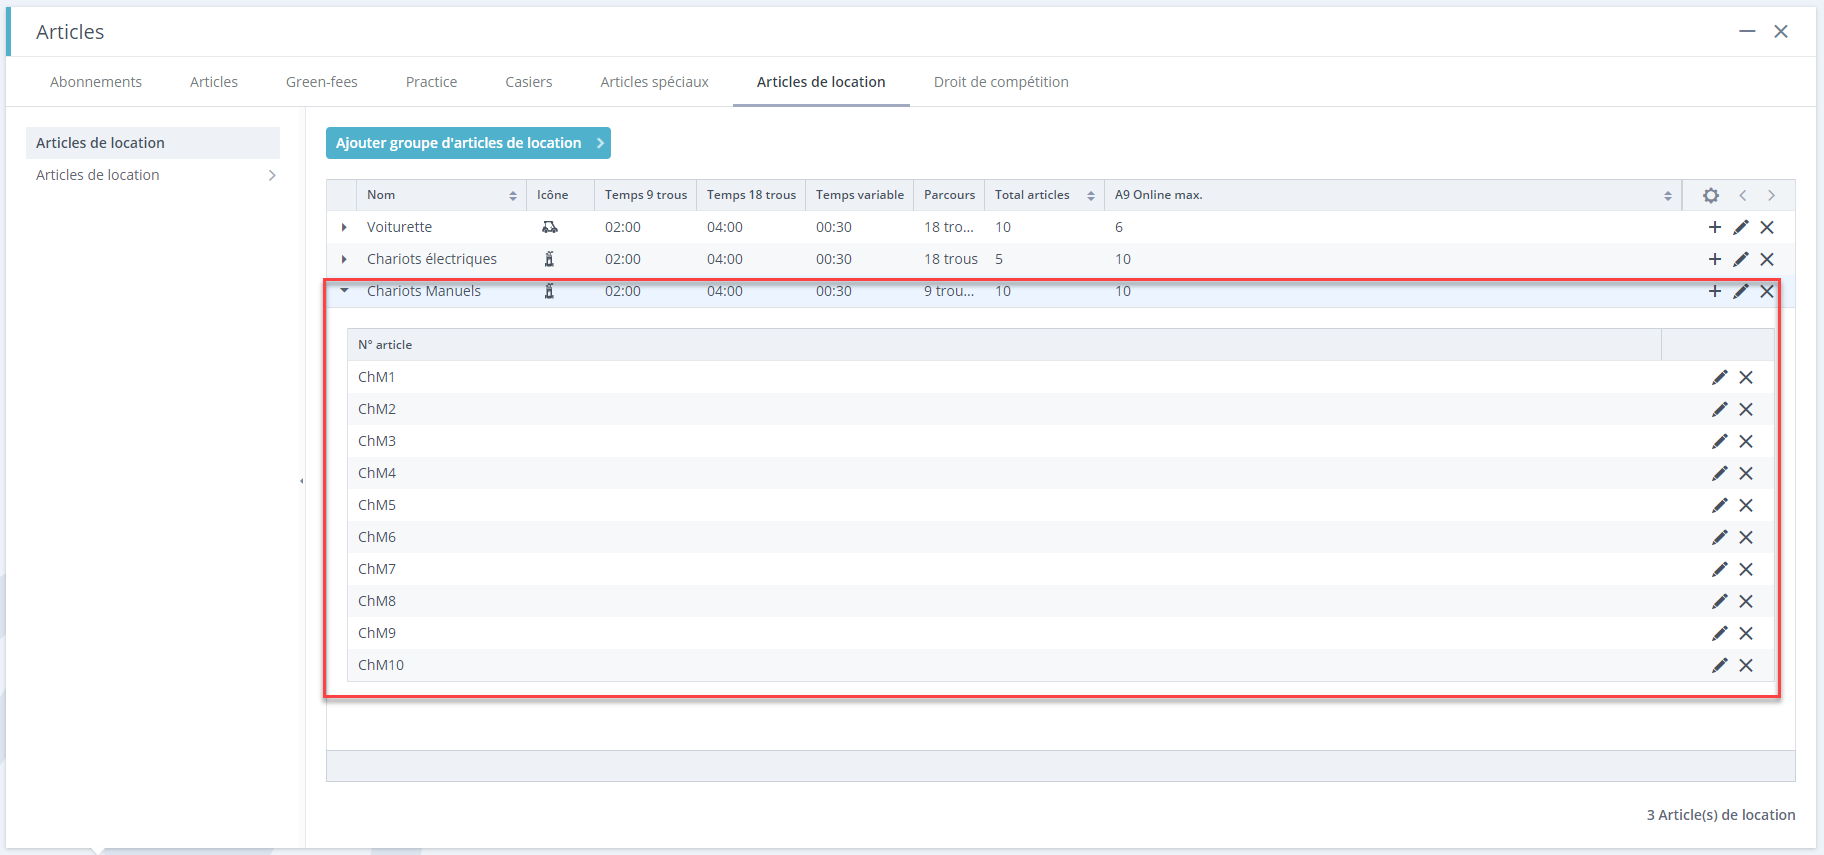Collapse the left sidebar panel handle
1824x855 pixels.
tap(302, 481)
